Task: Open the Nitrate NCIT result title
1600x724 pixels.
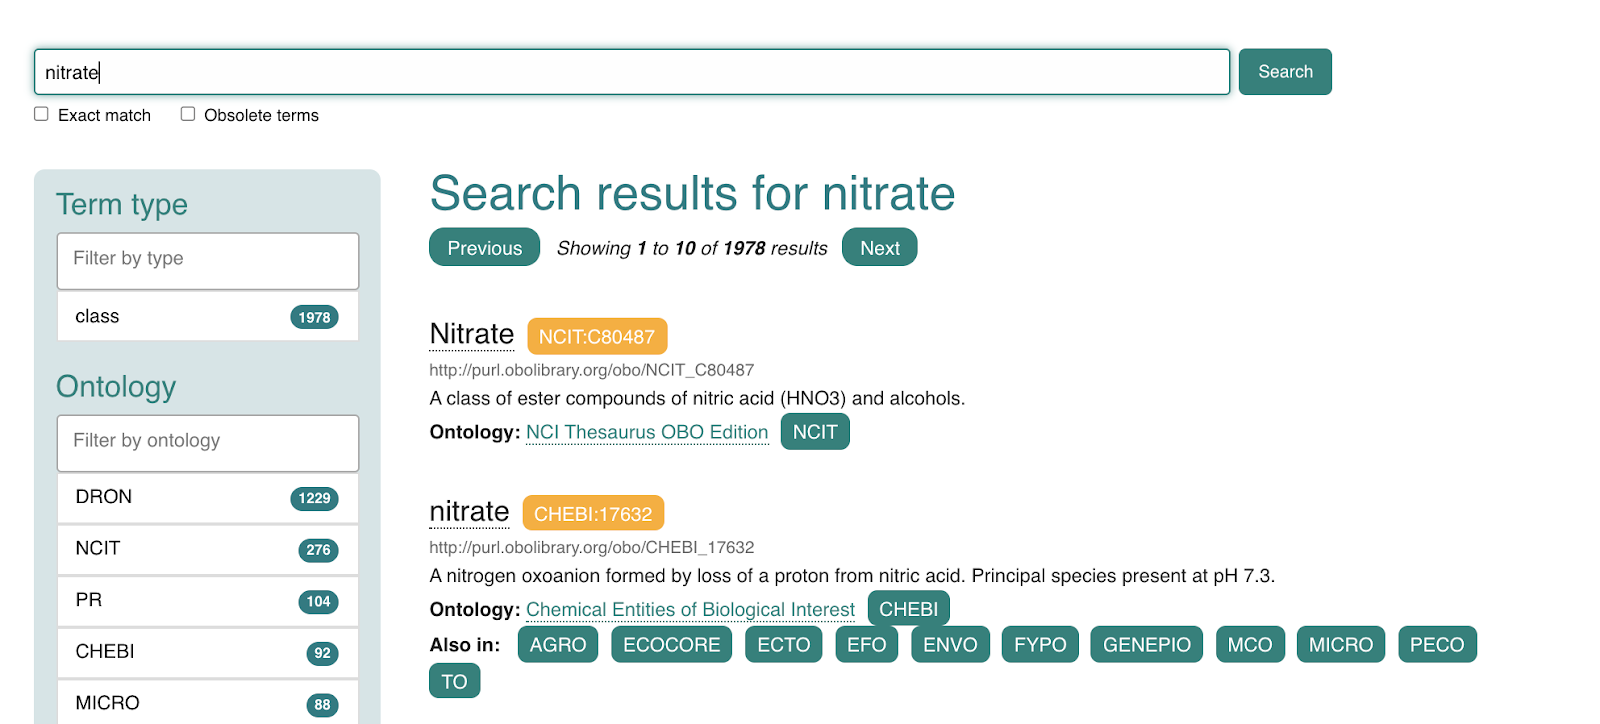Action: tap(471, 334)
